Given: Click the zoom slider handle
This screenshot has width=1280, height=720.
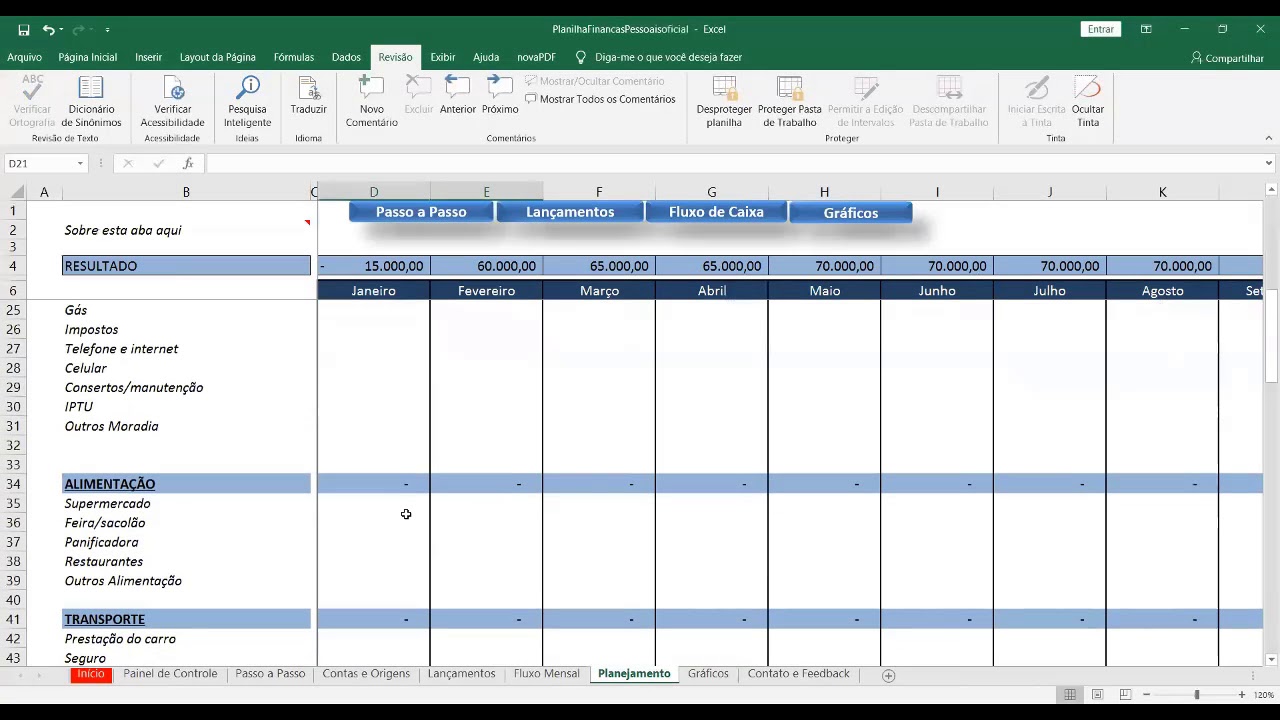Looking at the screenshot, I should [1197, 695].
